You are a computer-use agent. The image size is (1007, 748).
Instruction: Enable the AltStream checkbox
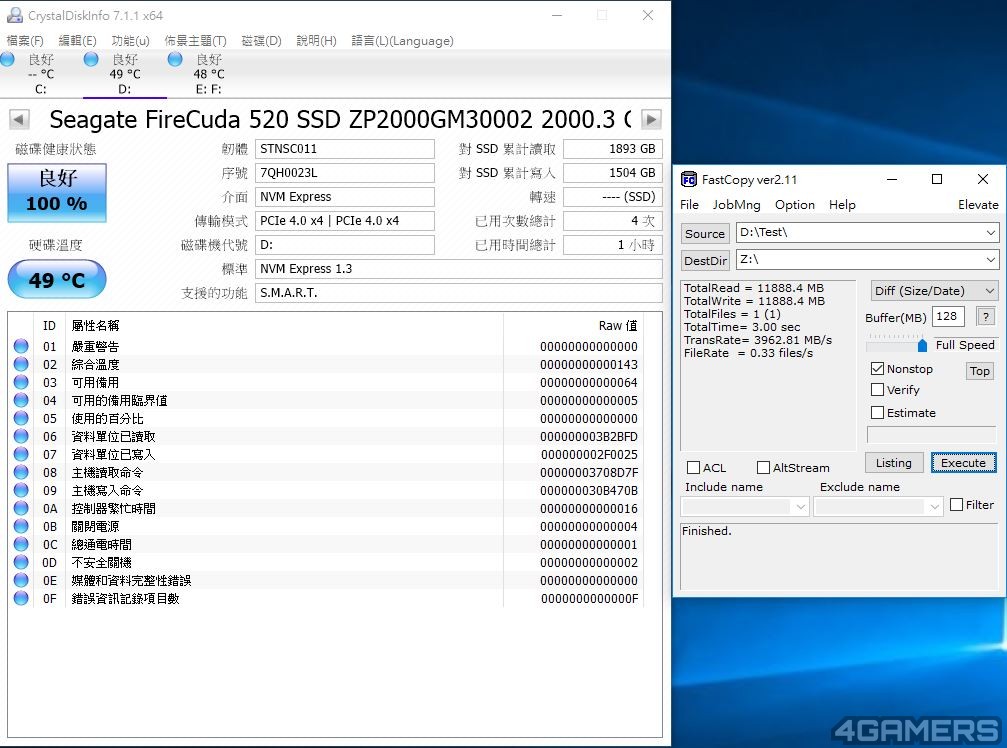pyautogui.click(x=764, y=467)
